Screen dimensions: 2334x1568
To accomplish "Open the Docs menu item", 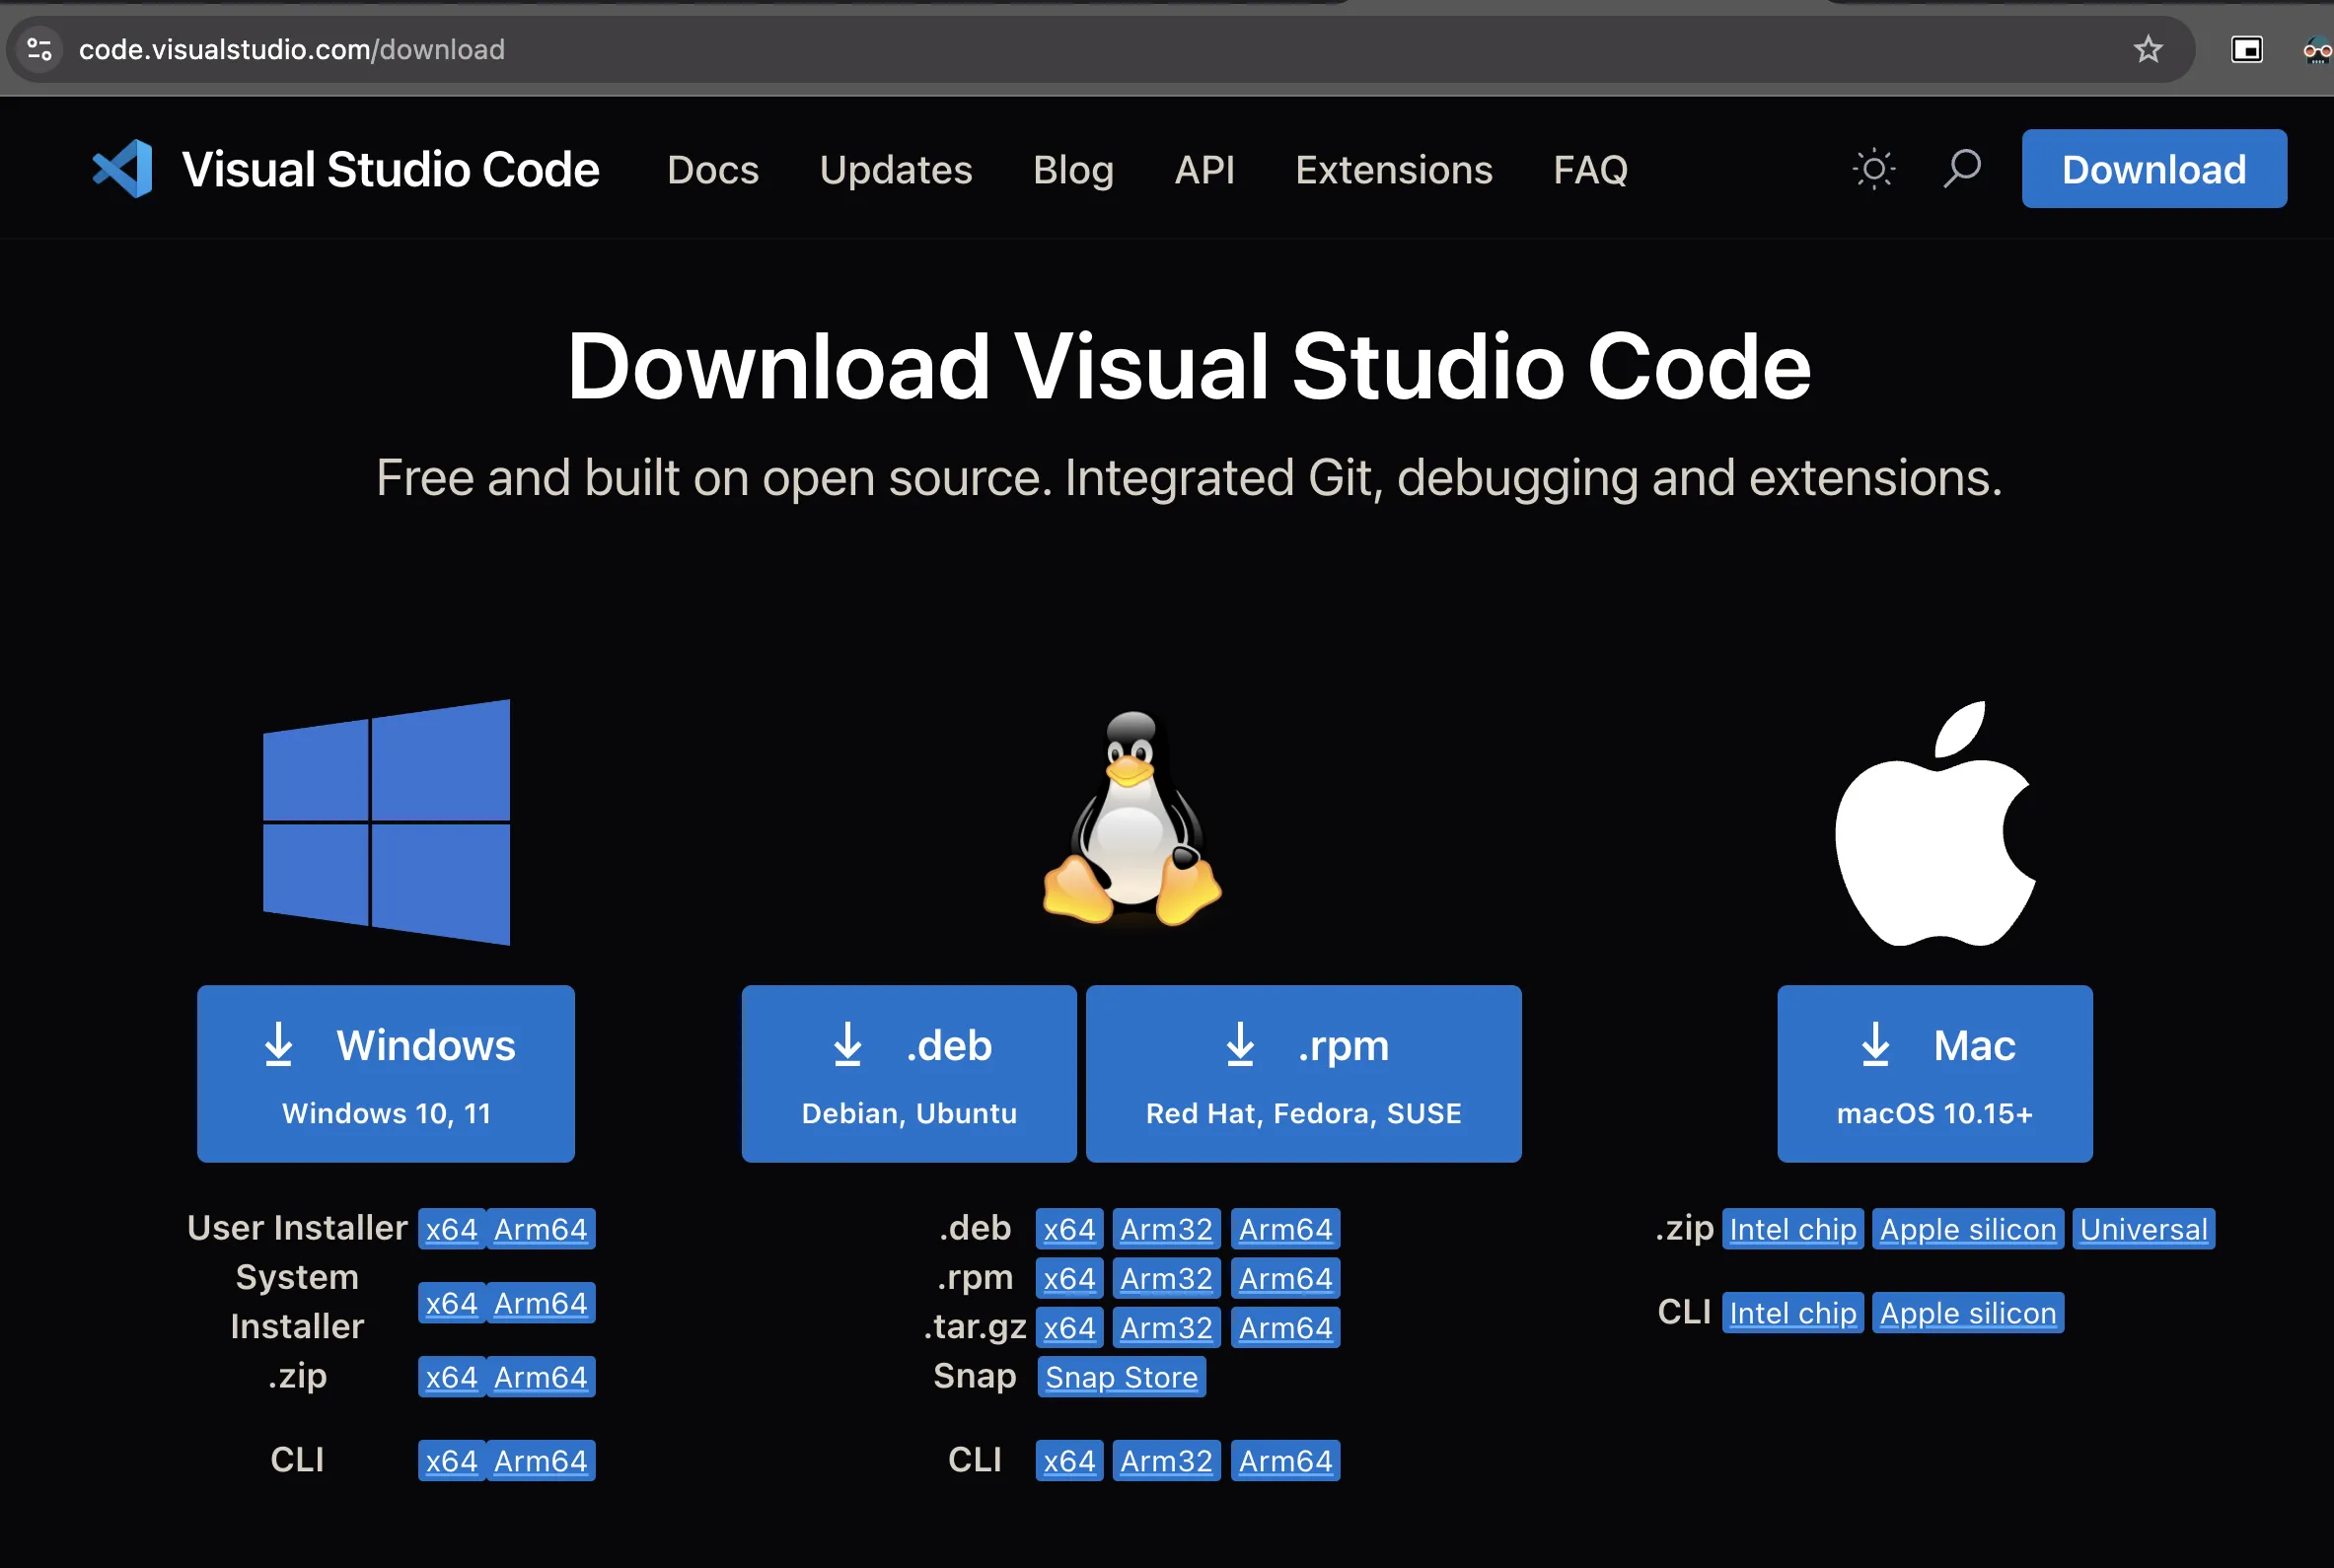I will [x=713, y=170].
